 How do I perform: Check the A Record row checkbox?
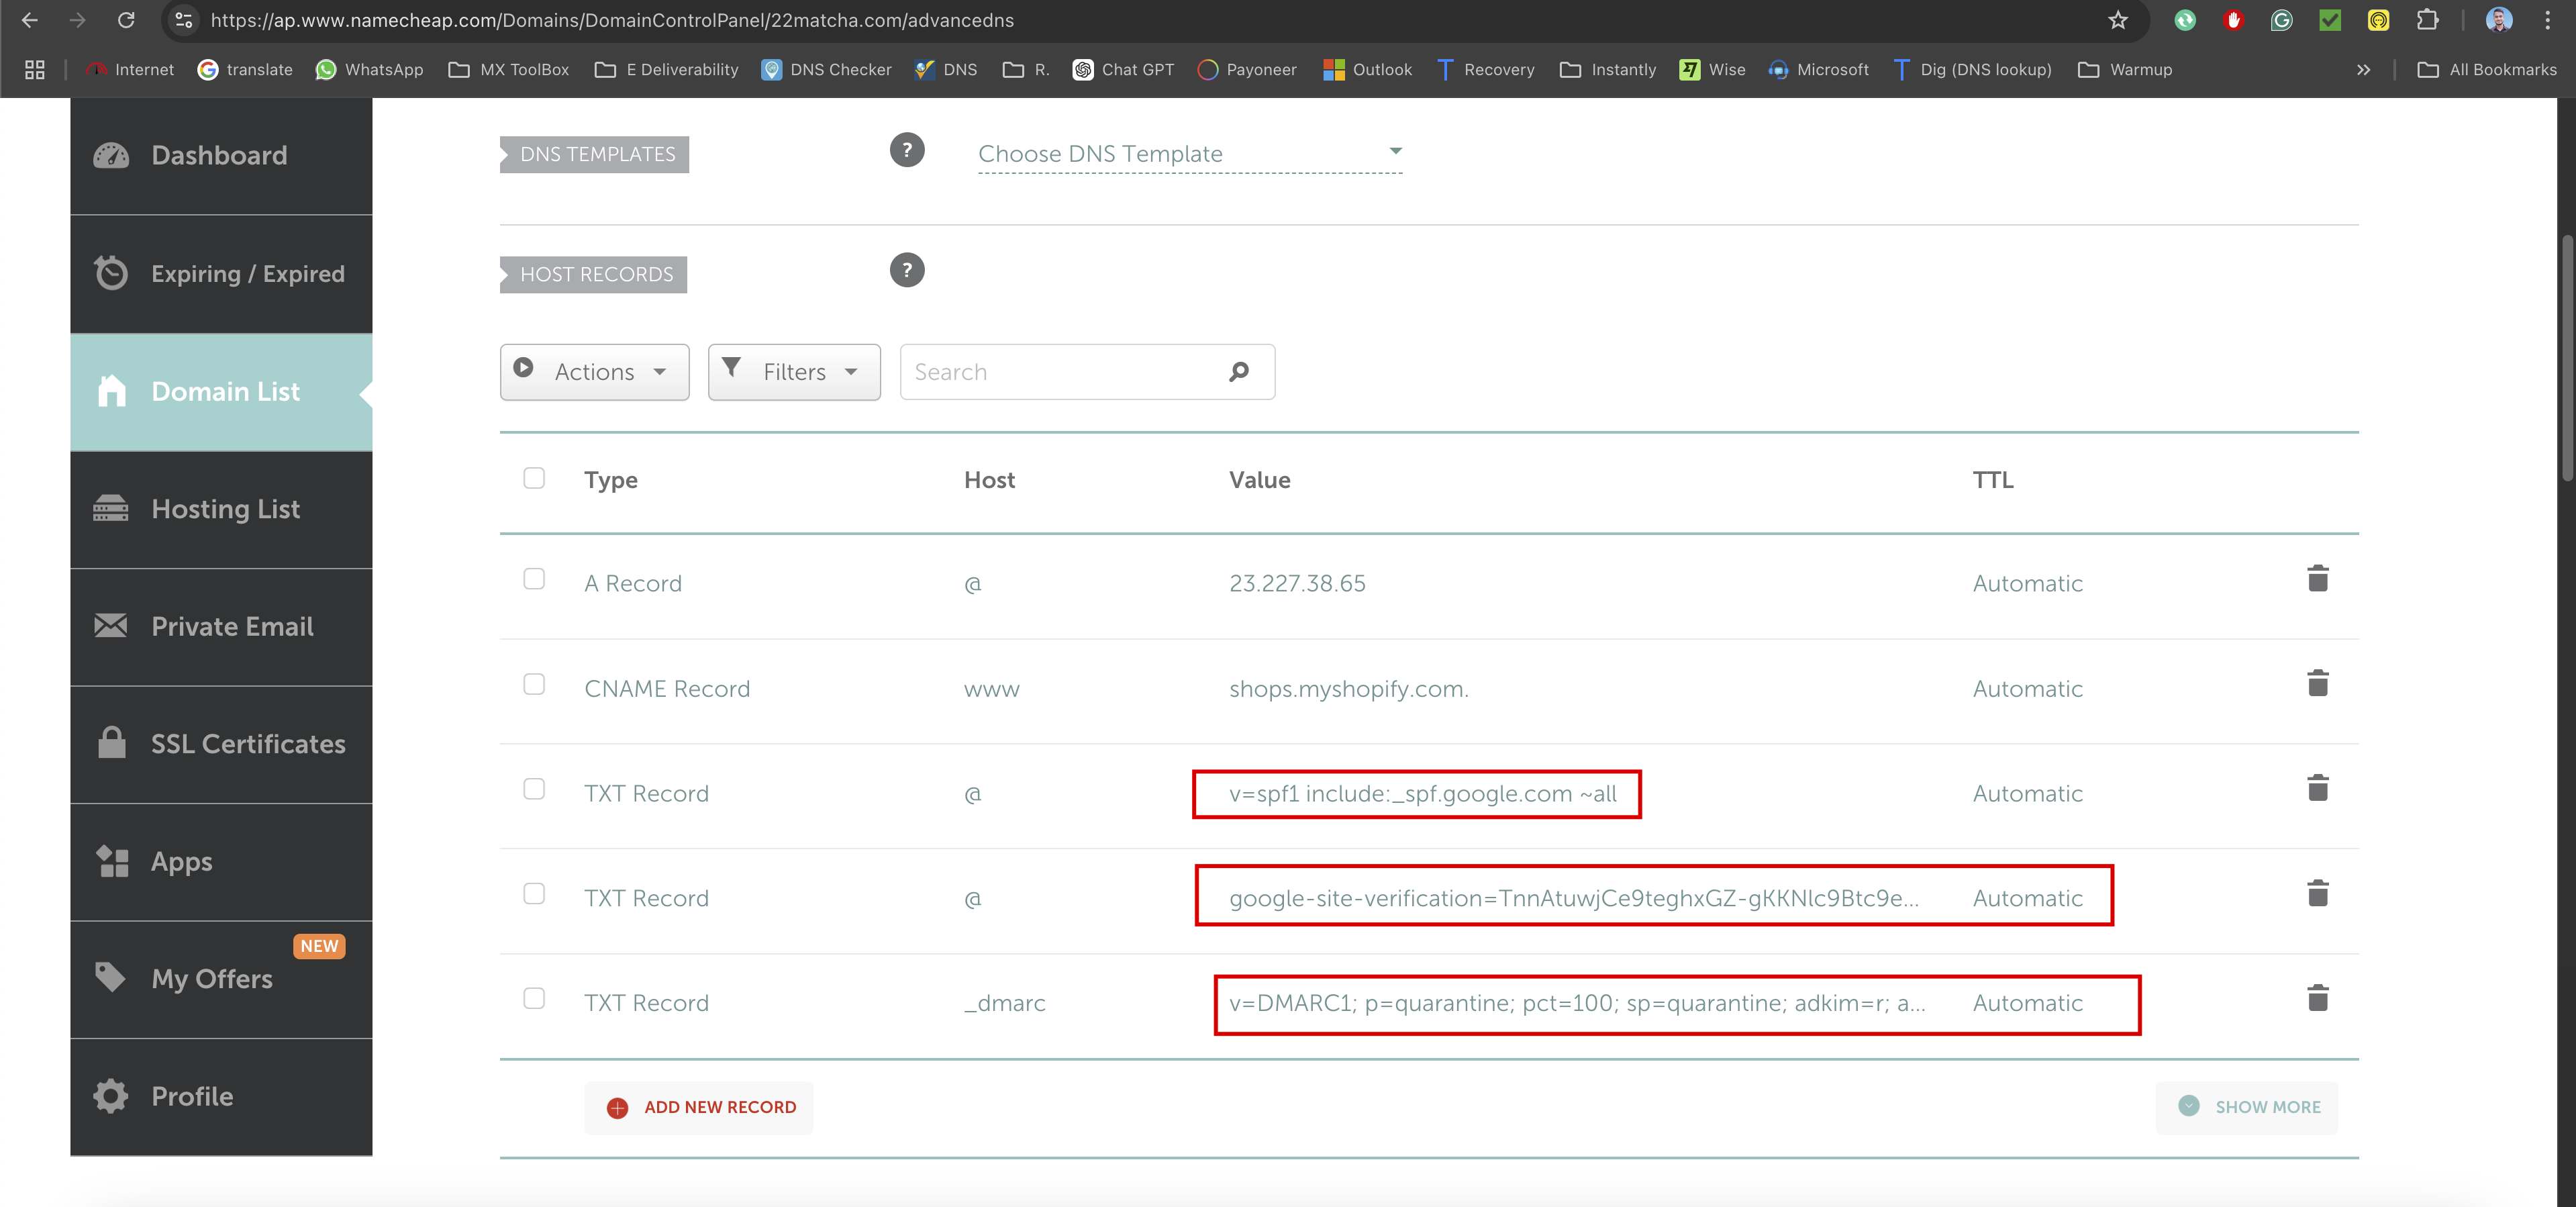534,579
